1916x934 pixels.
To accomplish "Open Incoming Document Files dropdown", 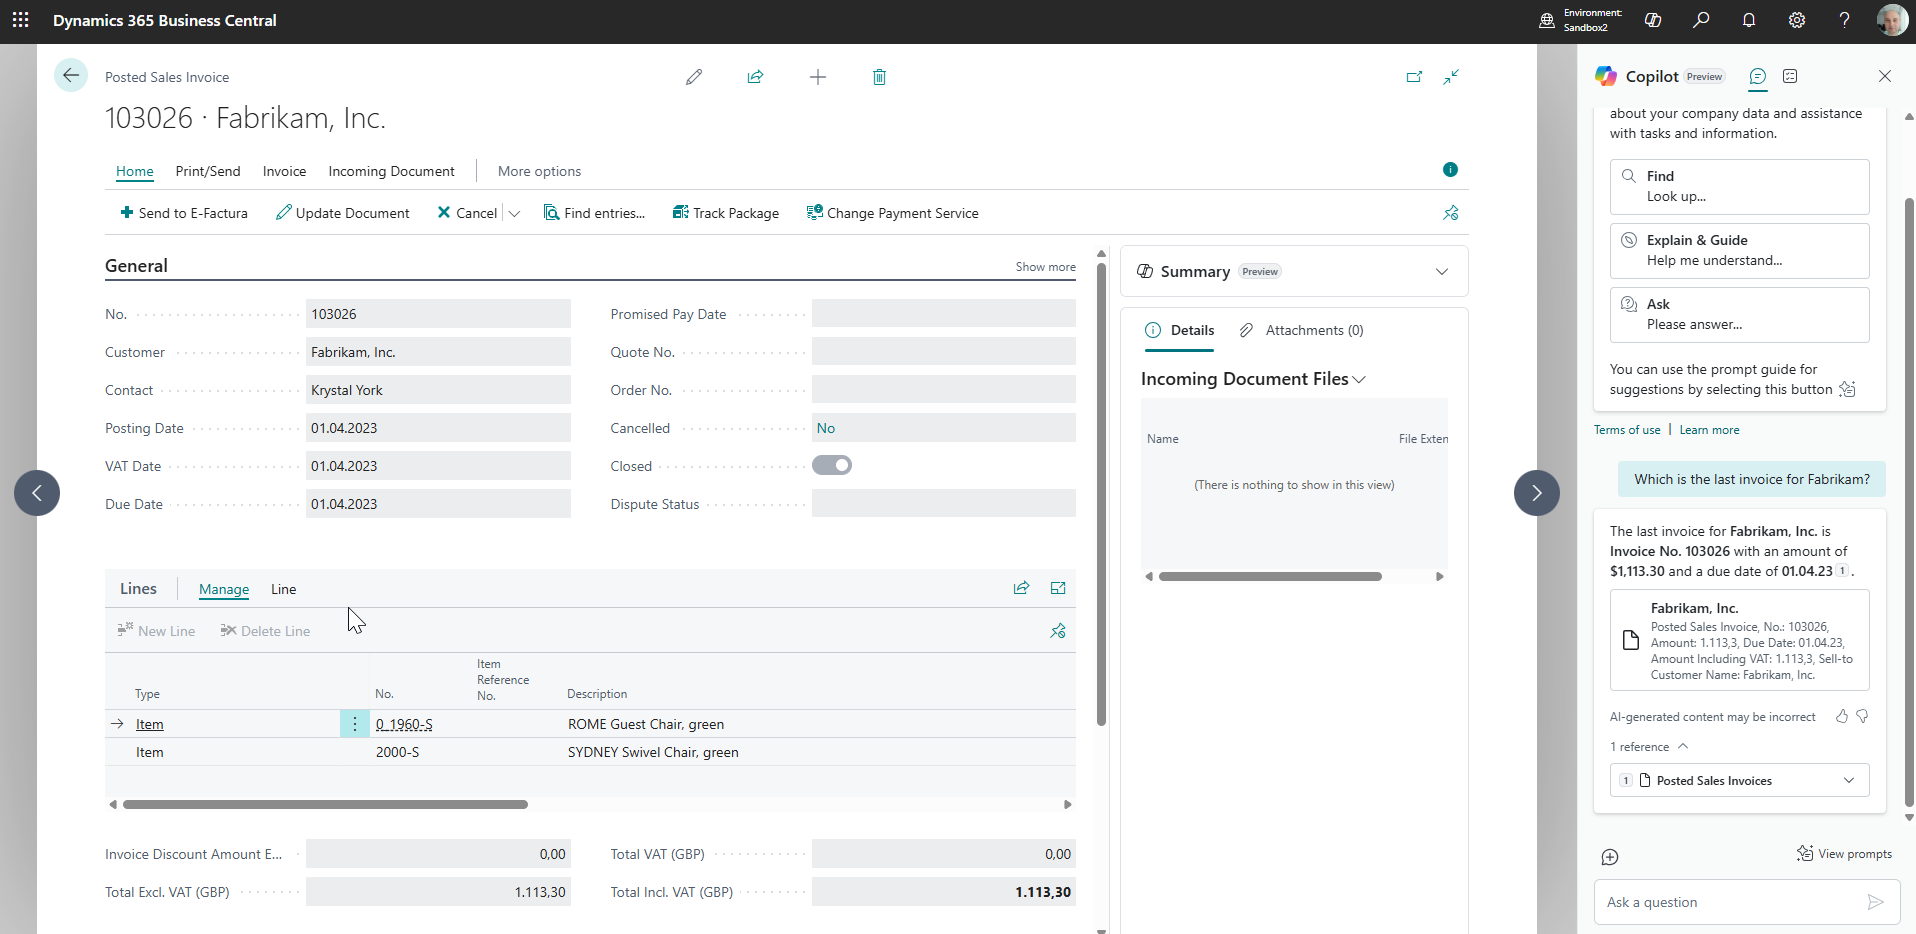I will (1358, 379).
